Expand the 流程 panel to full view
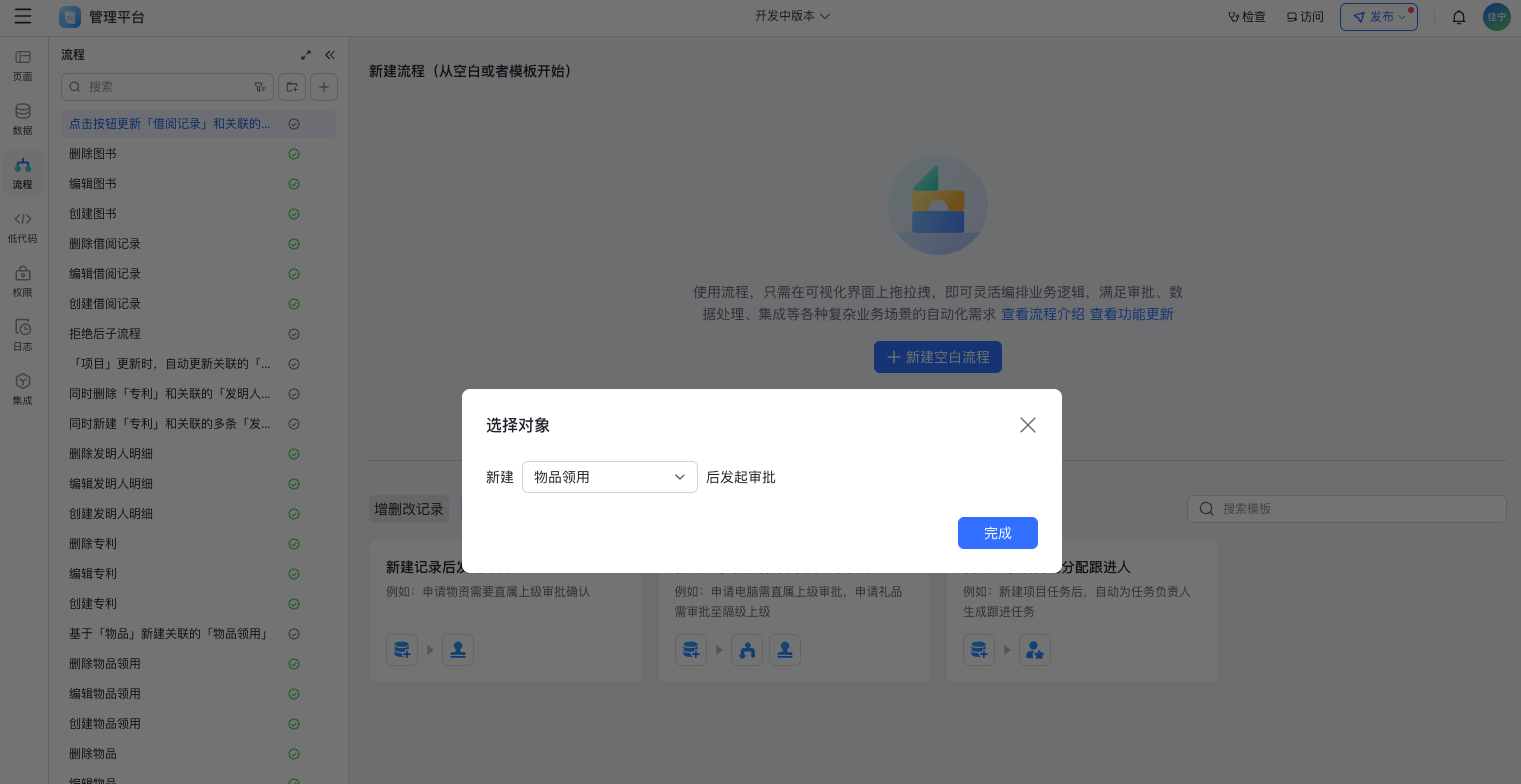 point(306,55)
